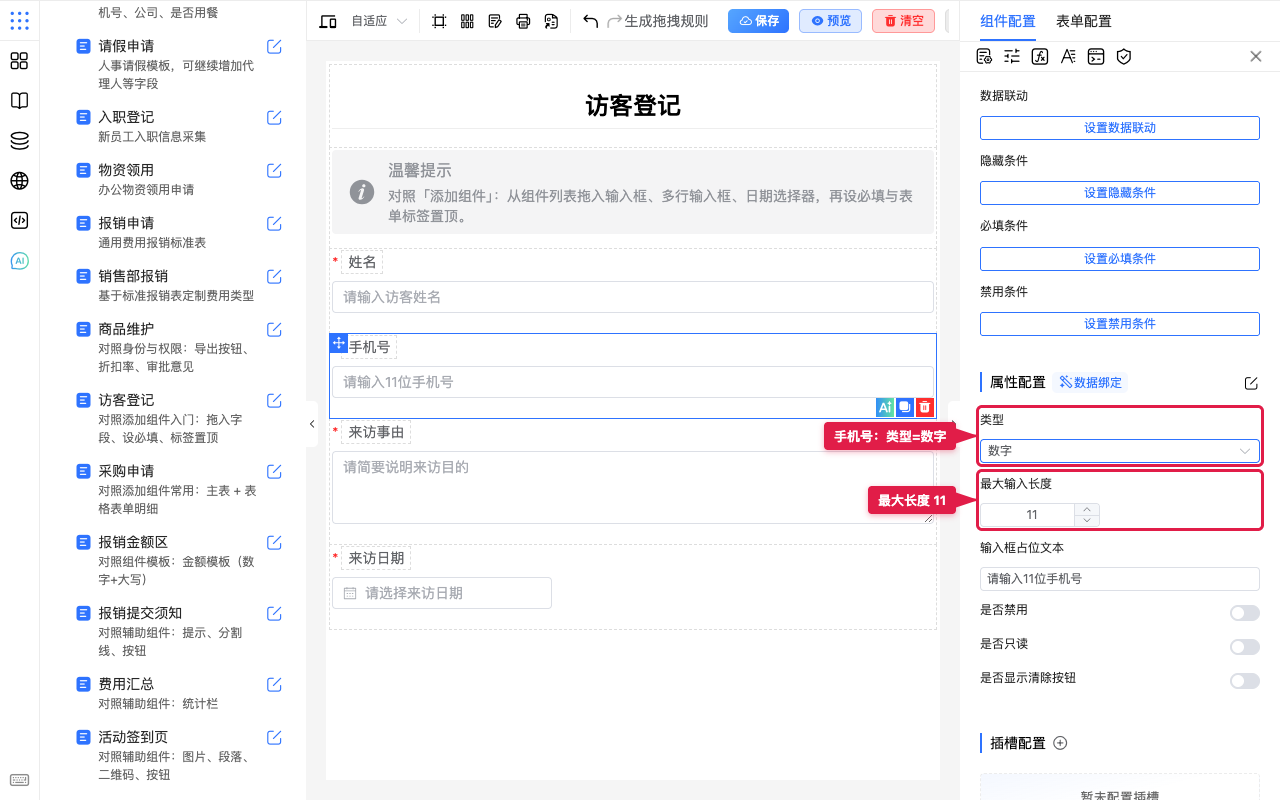Image resolution: width=1280 pixels, height=800 pixels.
Task: Edit the 访客登记 template
Action: tap(274, 400)
